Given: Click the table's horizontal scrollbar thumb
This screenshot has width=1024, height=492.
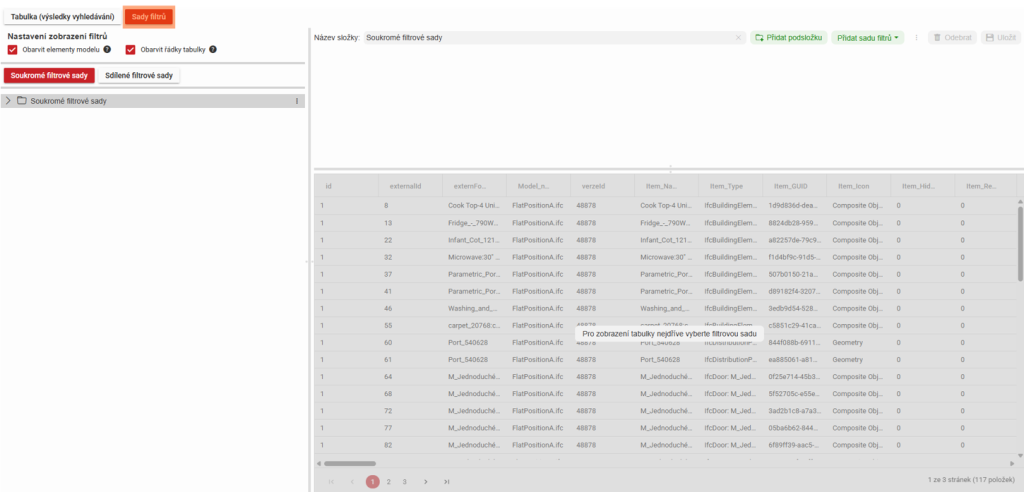Looking at the screenshot, I should tap(349, 463).
